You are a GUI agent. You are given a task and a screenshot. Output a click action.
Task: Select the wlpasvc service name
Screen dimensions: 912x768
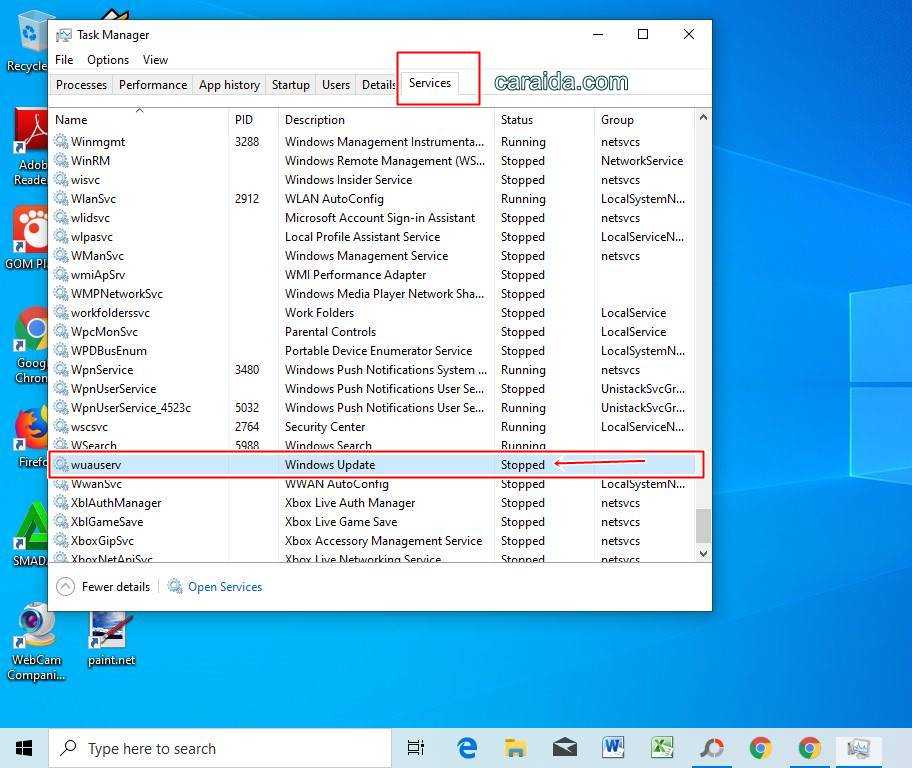(92, 237)
